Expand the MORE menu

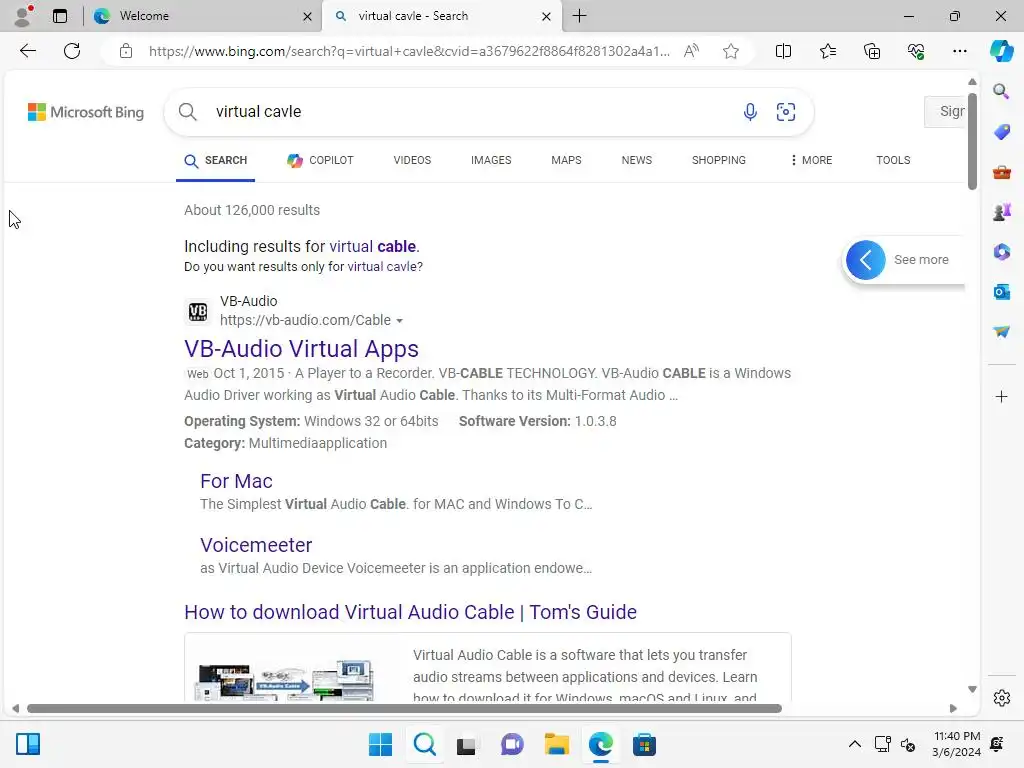(x=811, y=161)
